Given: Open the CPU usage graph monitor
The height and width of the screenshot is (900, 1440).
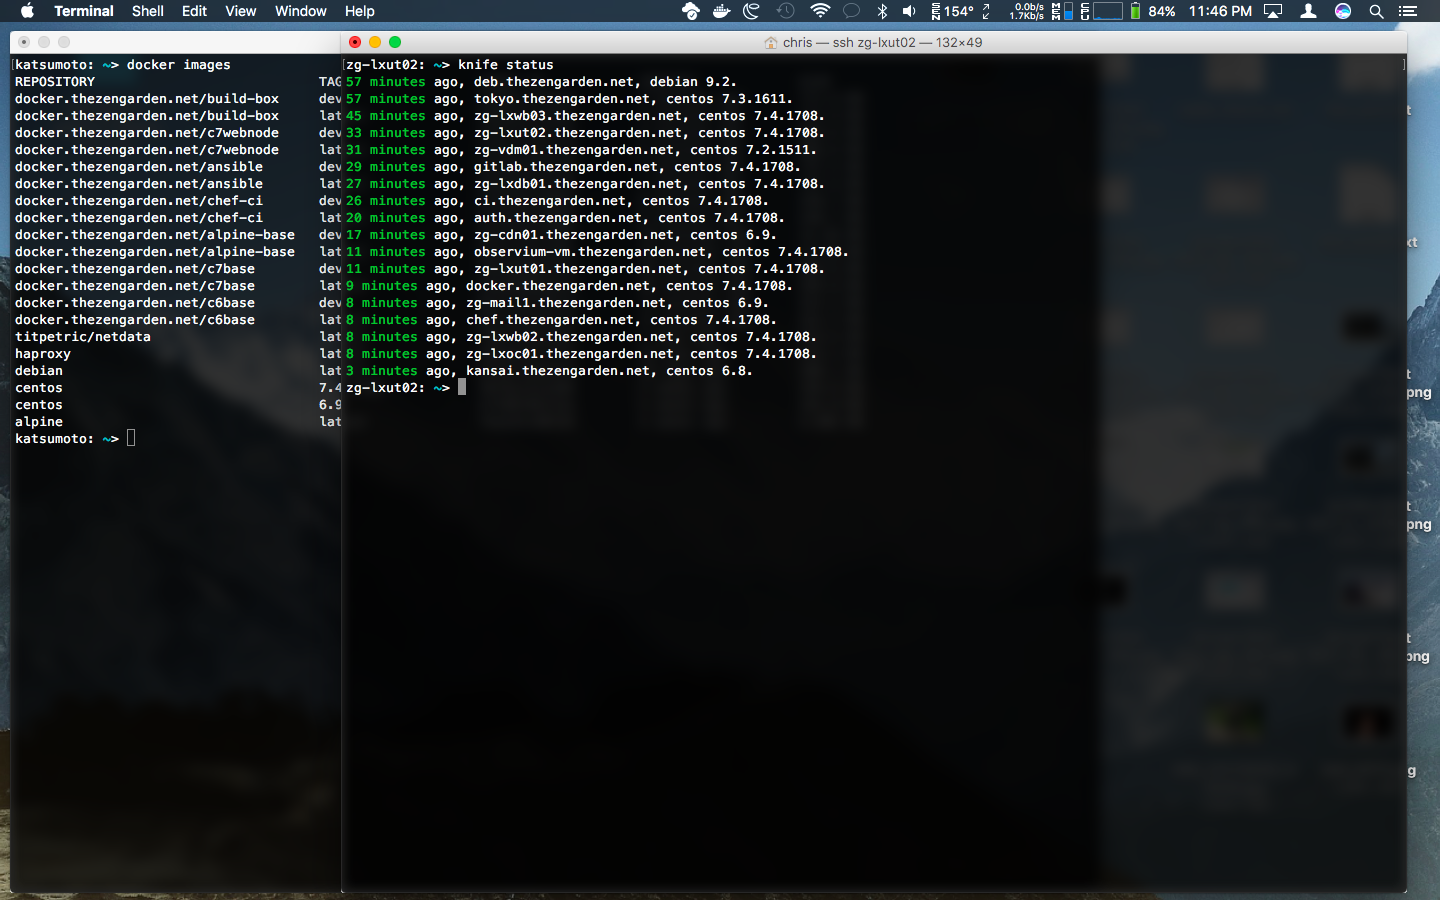Looking at the screenshot, I should 1101,11.
